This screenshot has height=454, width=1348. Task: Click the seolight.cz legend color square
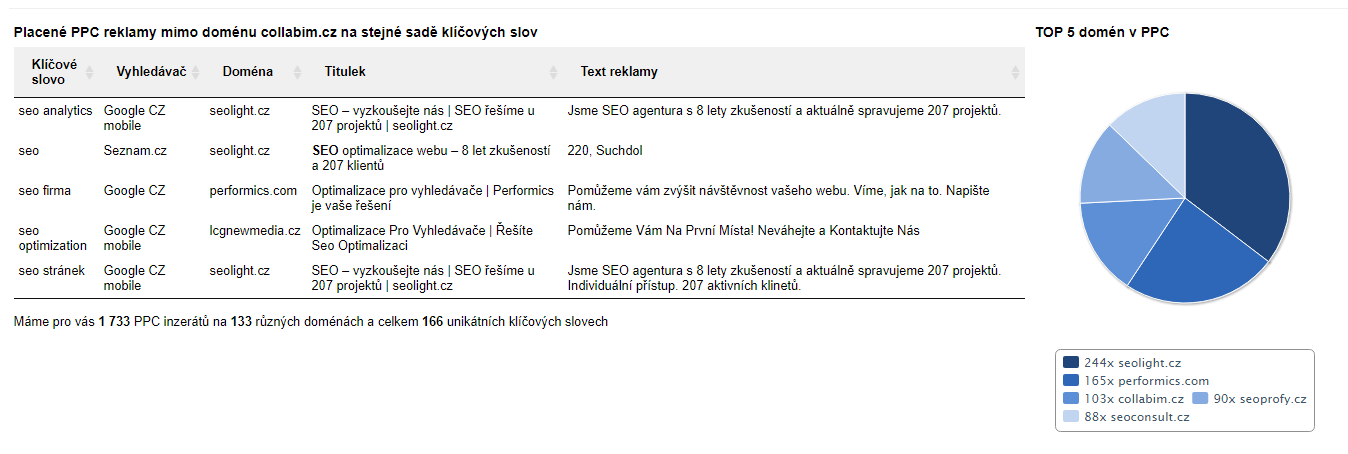pyautogui.click(x=1071, y=363)
